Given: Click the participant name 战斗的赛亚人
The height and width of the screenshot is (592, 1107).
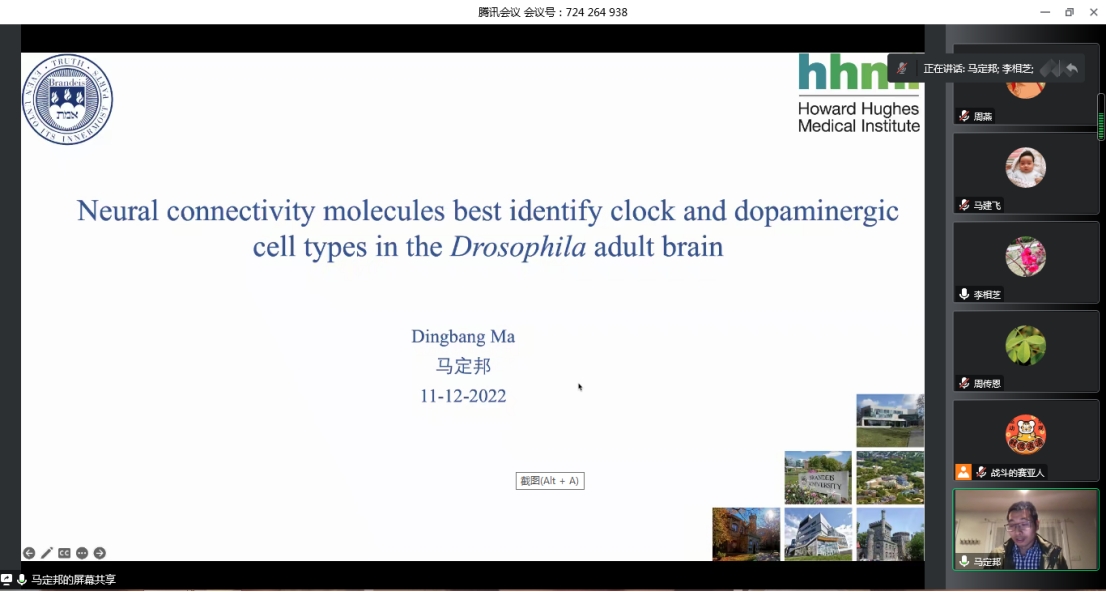Looking at the screenshot, I should pyautogui.click(x=1017, y=472).
